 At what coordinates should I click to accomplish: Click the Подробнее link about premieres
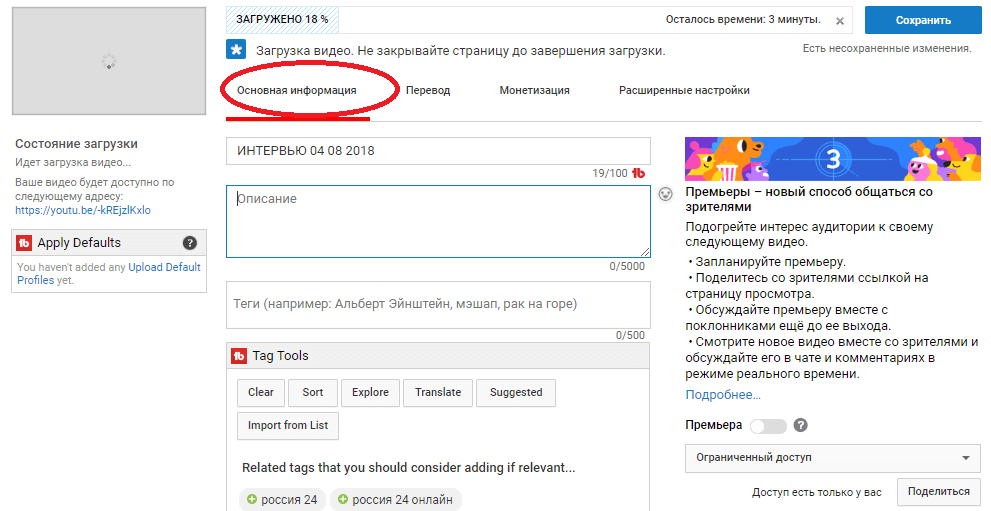723,395
